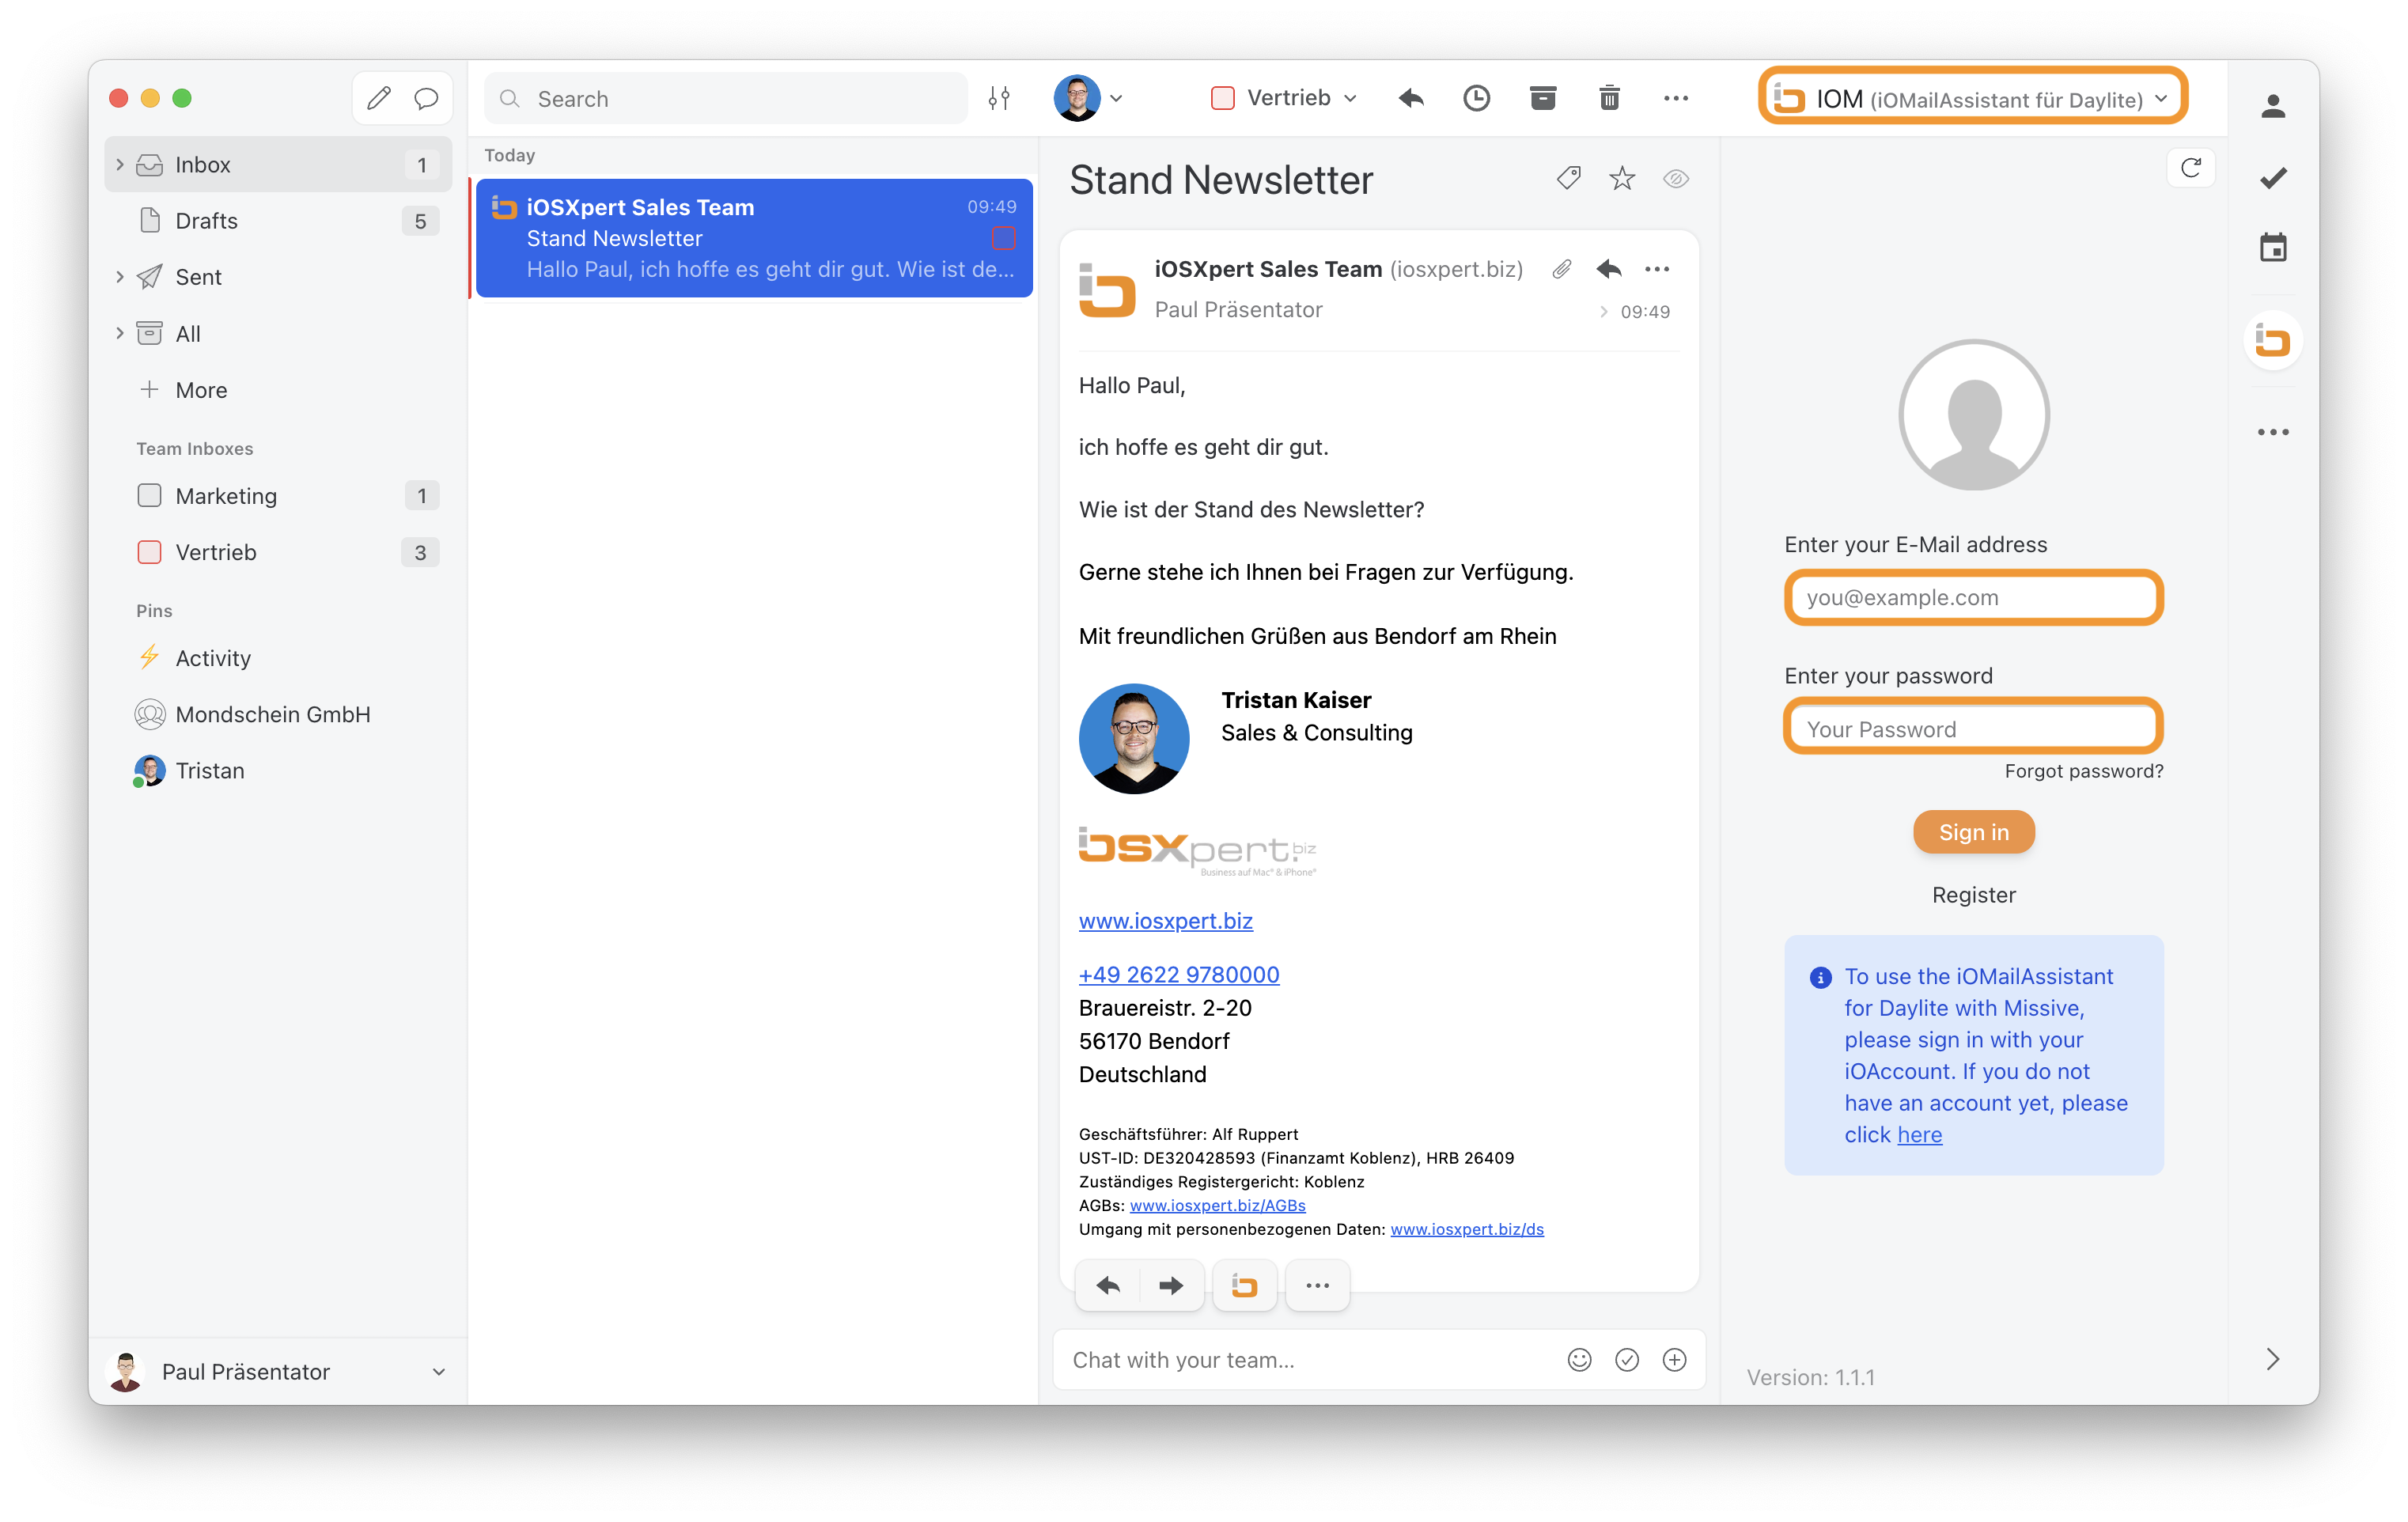Focus the Your Password field
This screenshot has height=1522, width=2408.
1973,728
